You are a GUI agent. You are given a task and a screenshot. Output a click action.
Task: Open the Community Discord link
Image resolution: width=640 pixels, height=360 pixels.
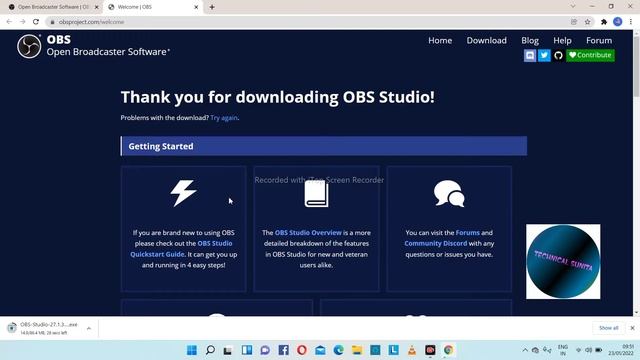click(436, 243)
